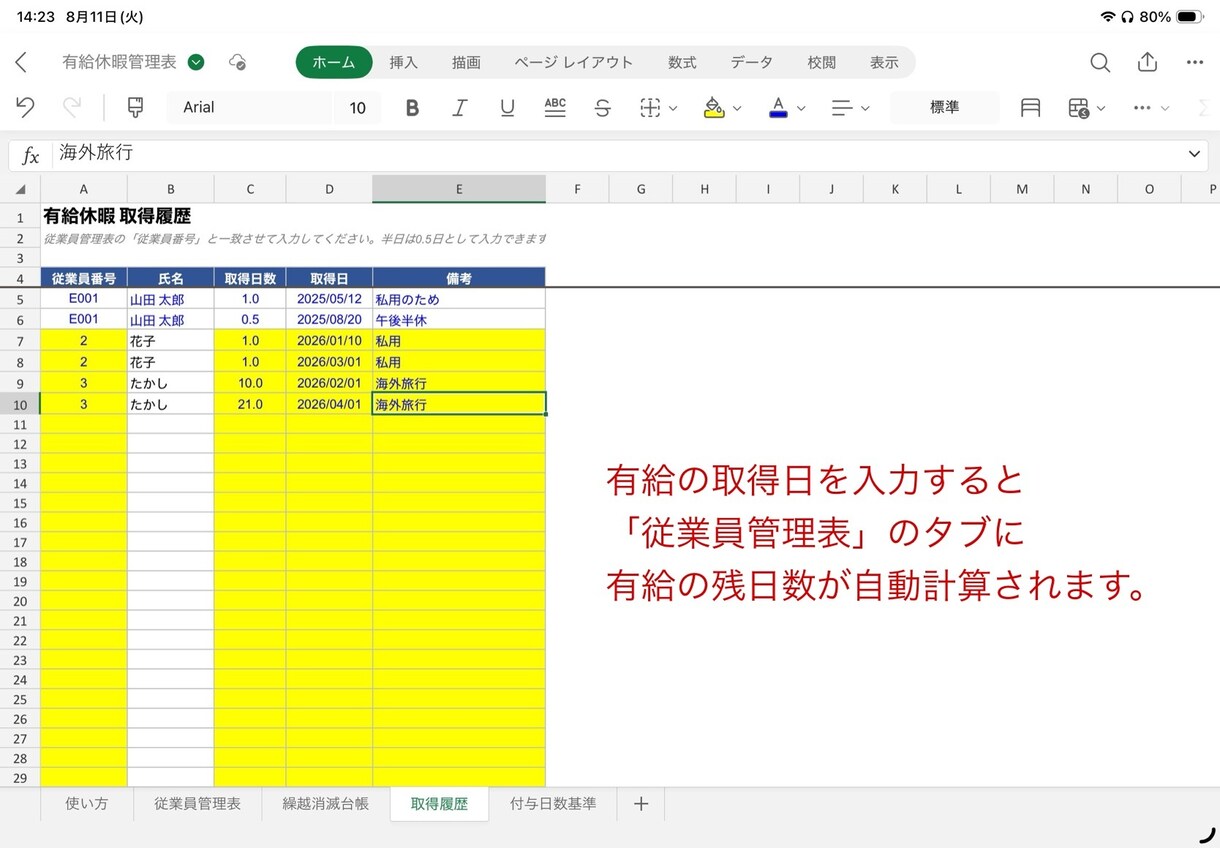Open the top-right three-dot menu
The width and height of the screenshot is (1220, 848).
[x=1195, y=62]
